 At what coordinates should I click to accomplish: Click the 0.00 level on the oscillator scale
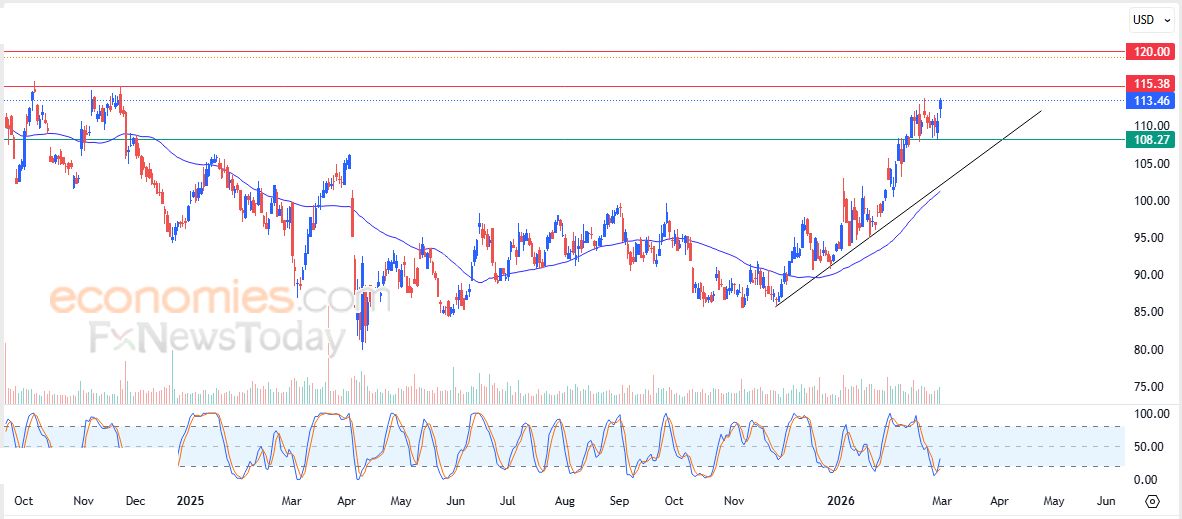(1145, 480)
